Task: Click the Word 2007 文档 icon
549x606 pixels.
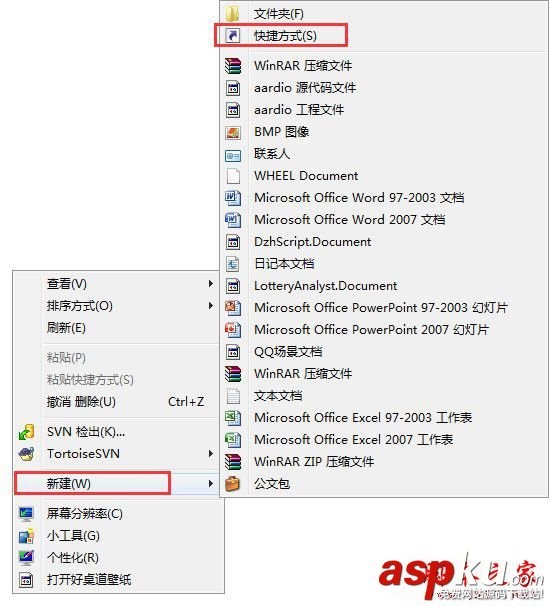Action: [233, 220]
